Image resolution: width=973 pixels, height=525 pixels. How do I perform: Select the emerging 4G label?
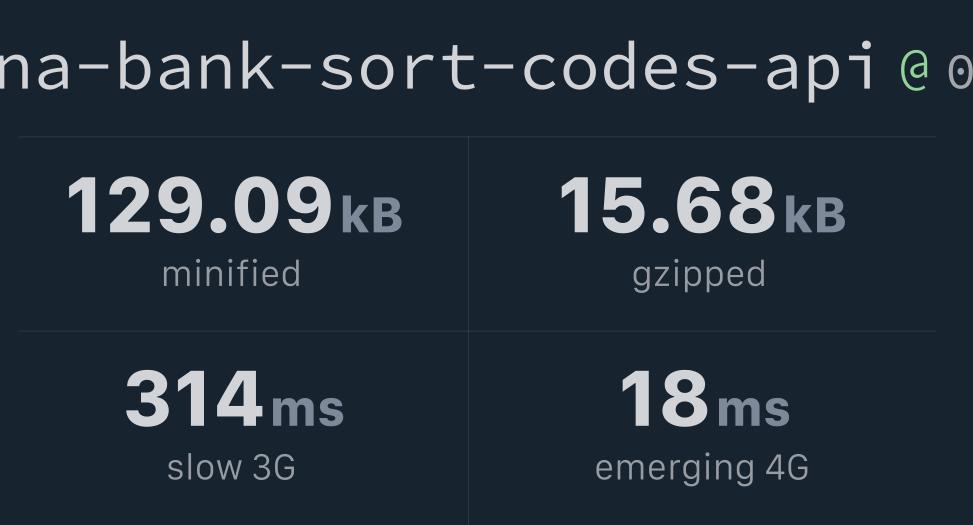point(701,467)
